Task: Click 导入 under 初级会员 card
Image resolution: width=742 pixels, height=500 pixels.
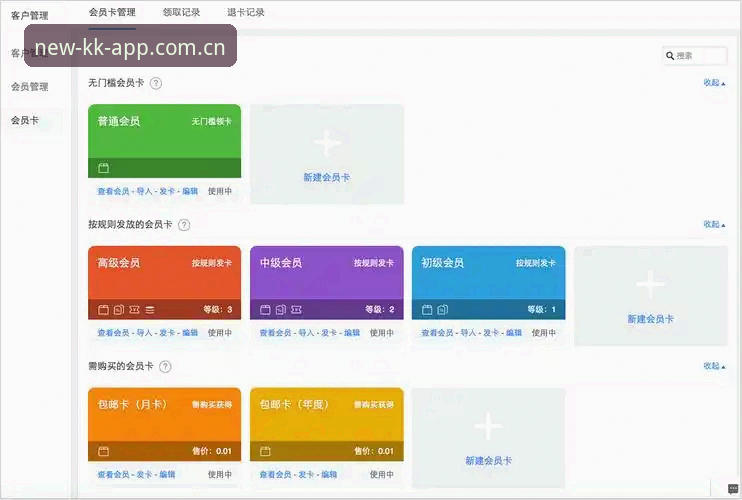Action: 468,333
